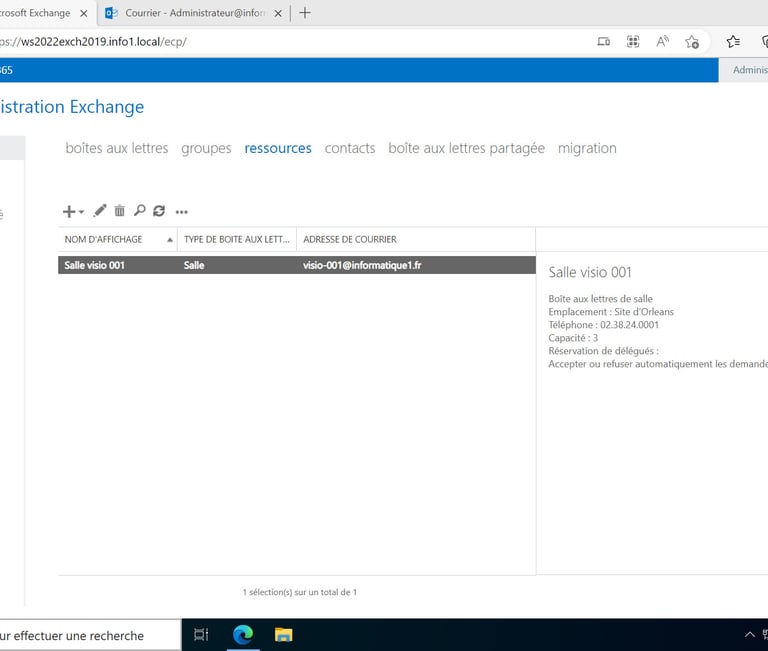Sort by NOM D'AFFICHAGE column header
This screenshot has height=651, width=768.
tap(118, 240)
